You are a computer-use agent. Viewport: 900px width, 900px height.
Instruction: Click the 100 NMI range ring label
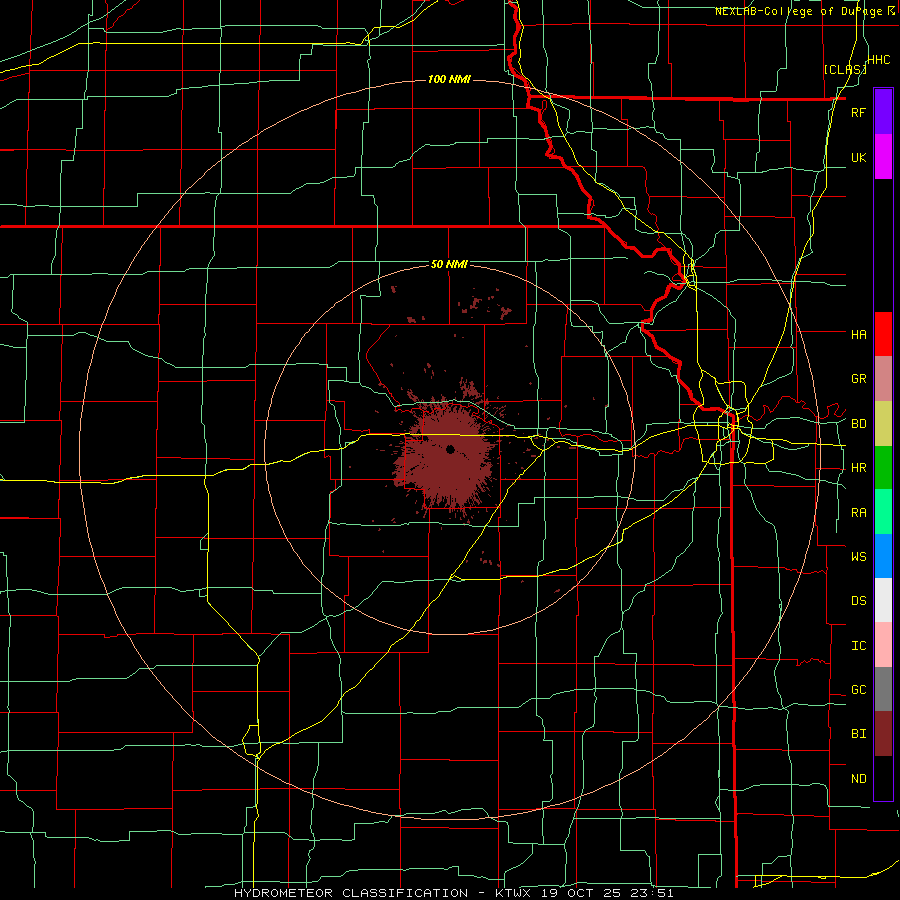pyautogui.click(x=449, y=79)
